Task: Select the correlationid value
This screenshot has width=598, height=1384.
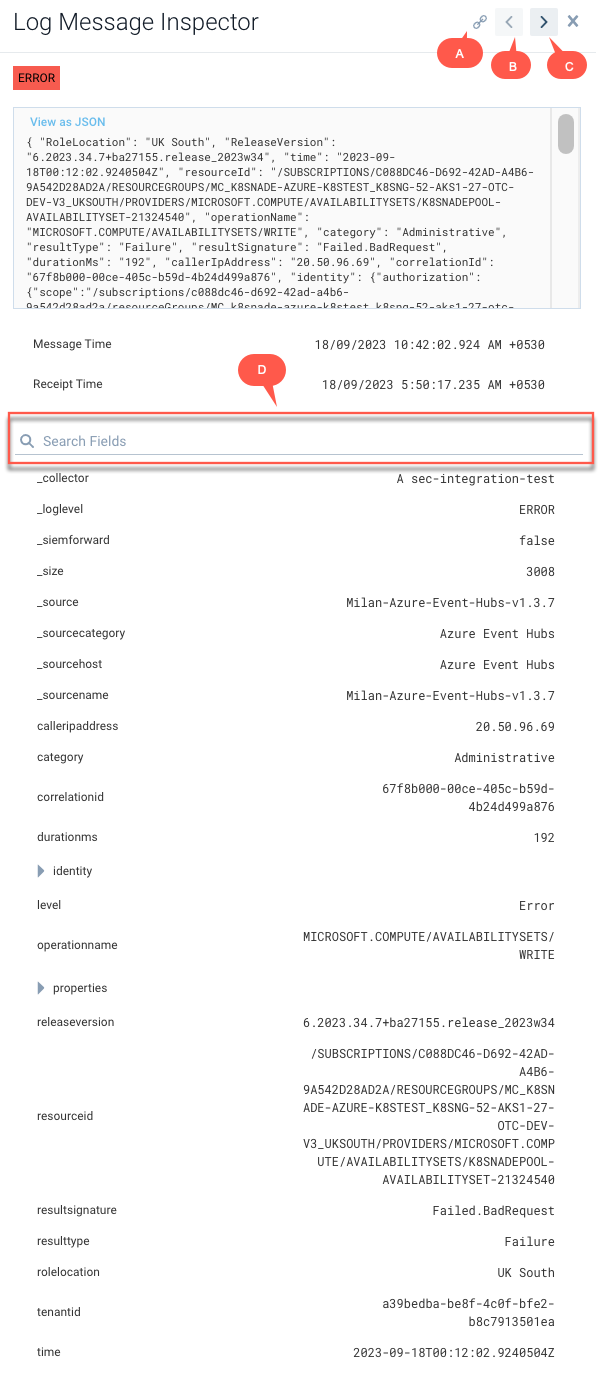Action: coord(468,798)
